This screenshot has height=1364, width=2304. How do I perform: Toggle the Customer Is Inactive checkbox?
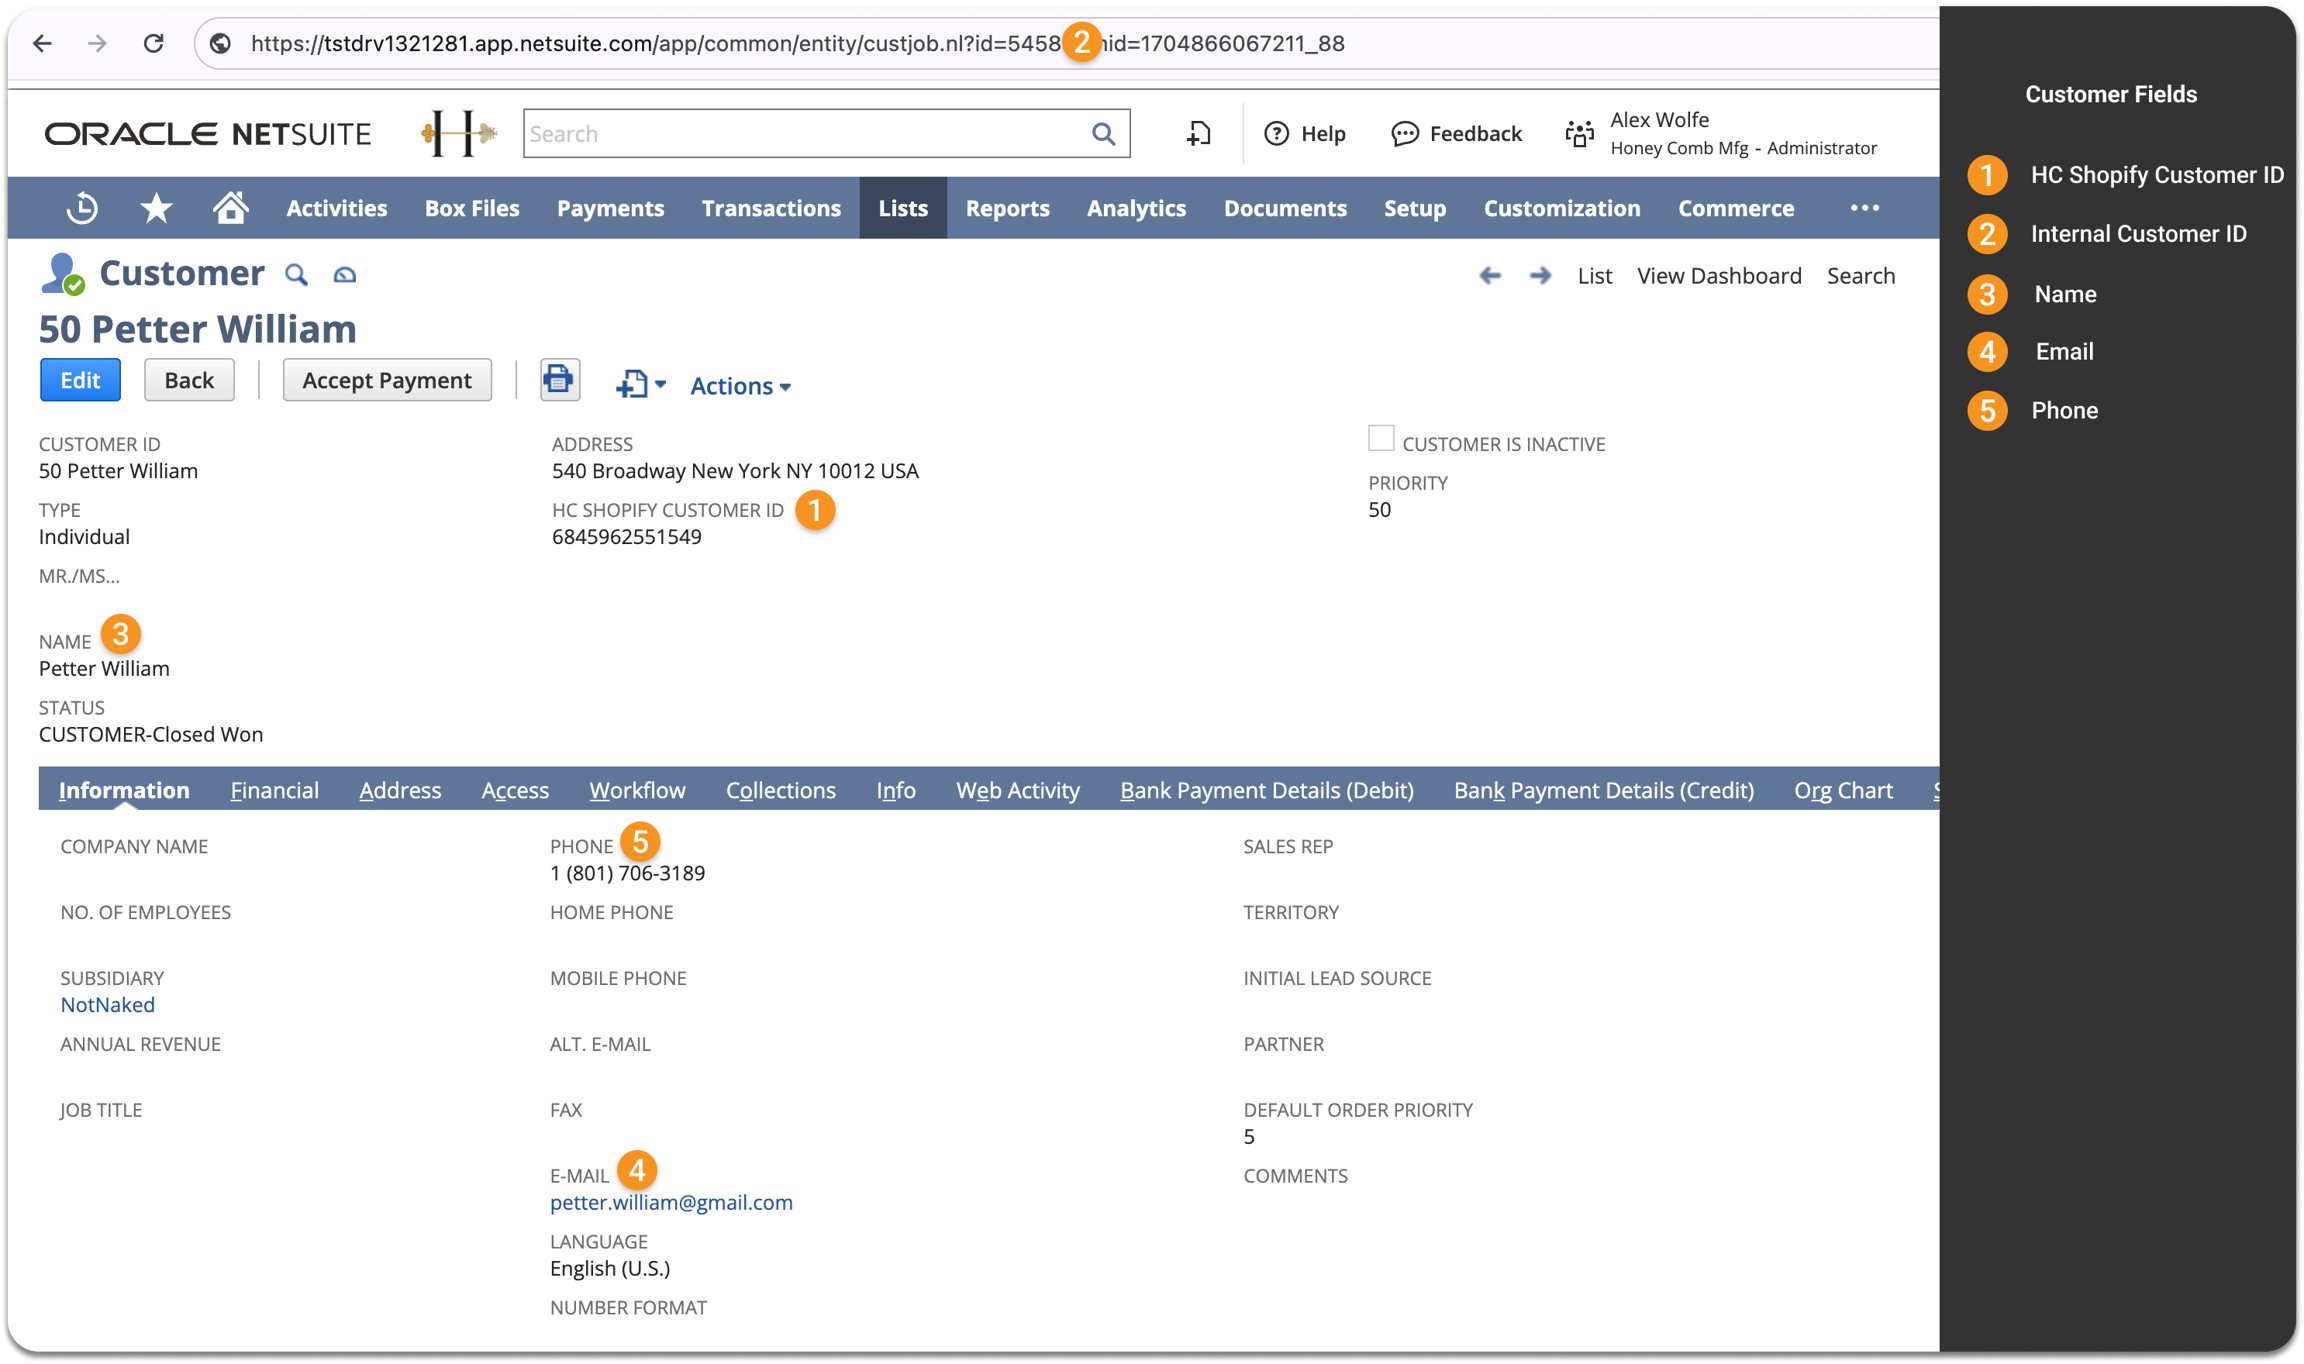pos(1380,439)
